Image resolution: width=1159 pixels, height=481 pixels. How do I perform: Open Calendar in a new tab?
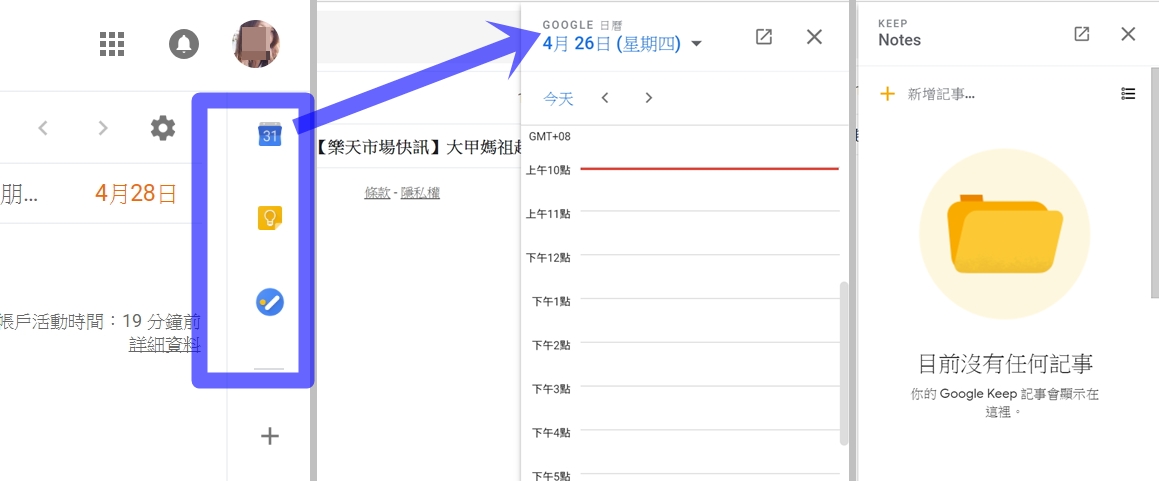point(764,37)
